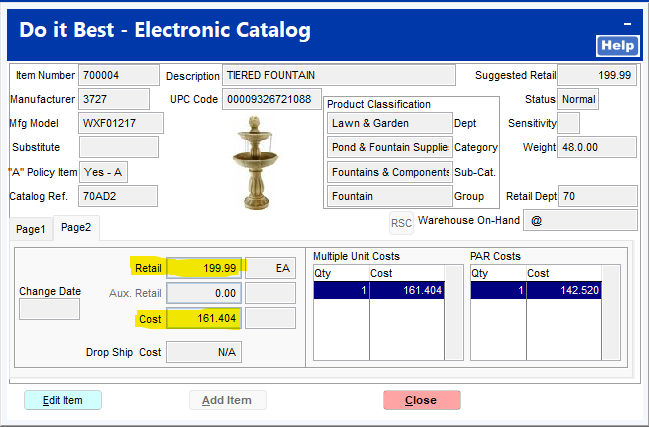The image size is (649, 427).
Task: Minimize the catalog window using the dash
Action: click(x=627, y=24)
